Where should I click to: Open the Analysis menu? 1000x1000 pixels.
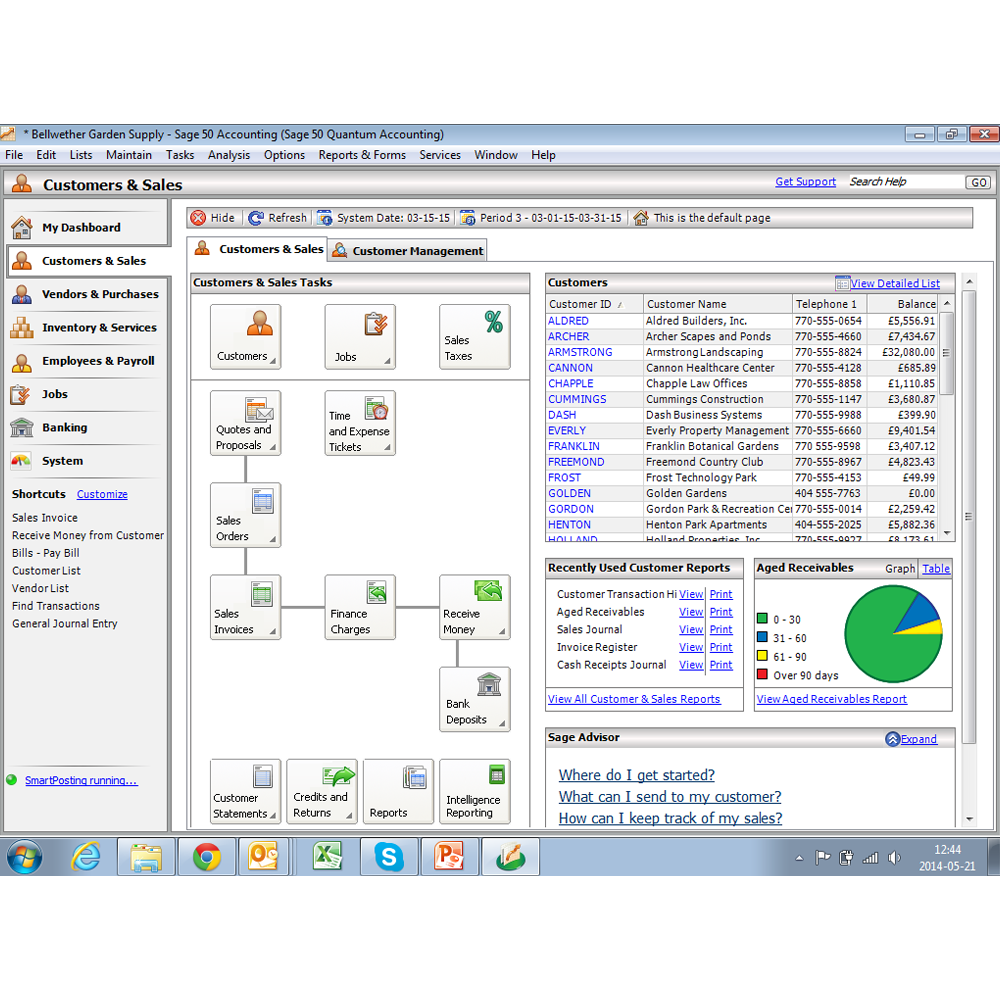point(229,155)
